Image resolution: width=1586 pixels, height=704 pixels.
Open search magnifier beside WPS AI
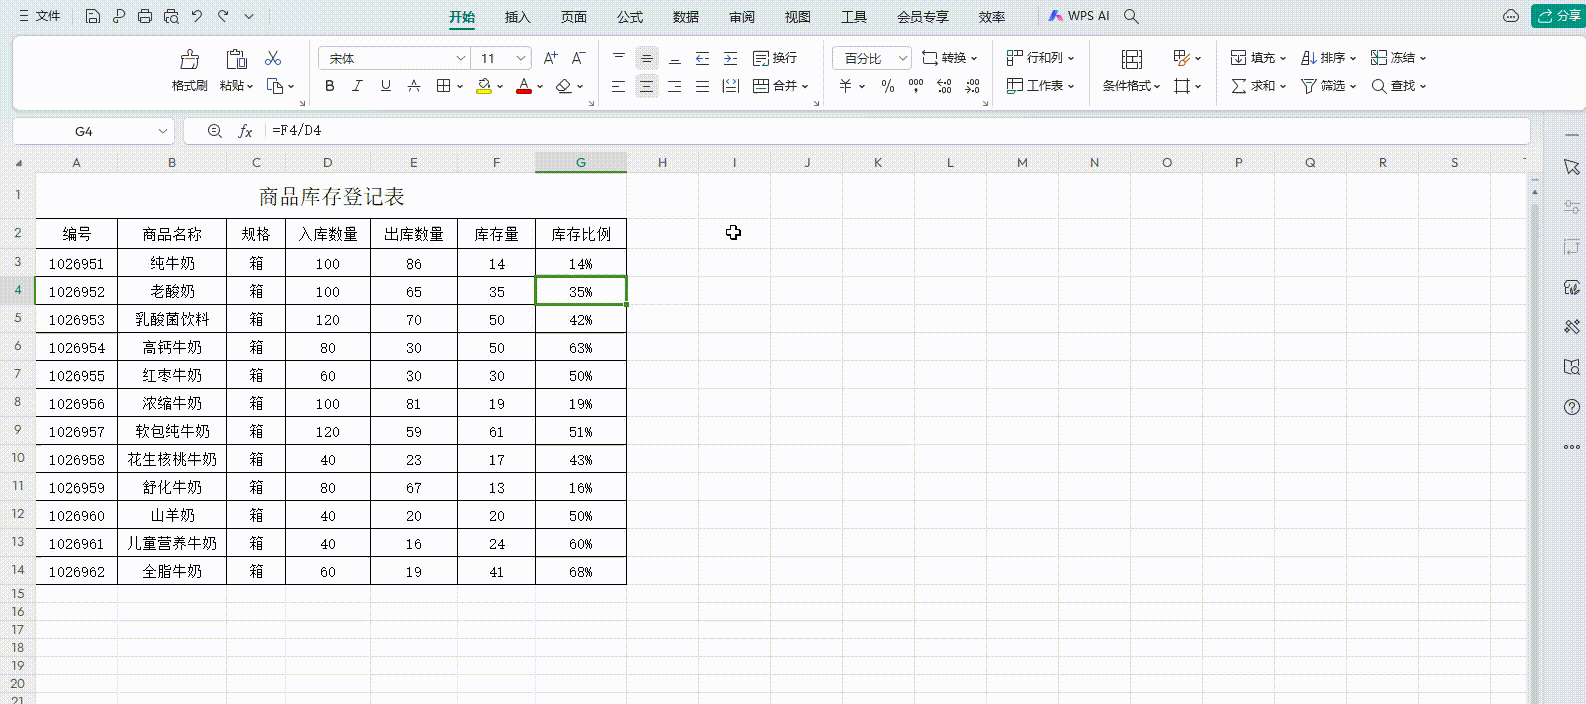tap(1132, 16)
